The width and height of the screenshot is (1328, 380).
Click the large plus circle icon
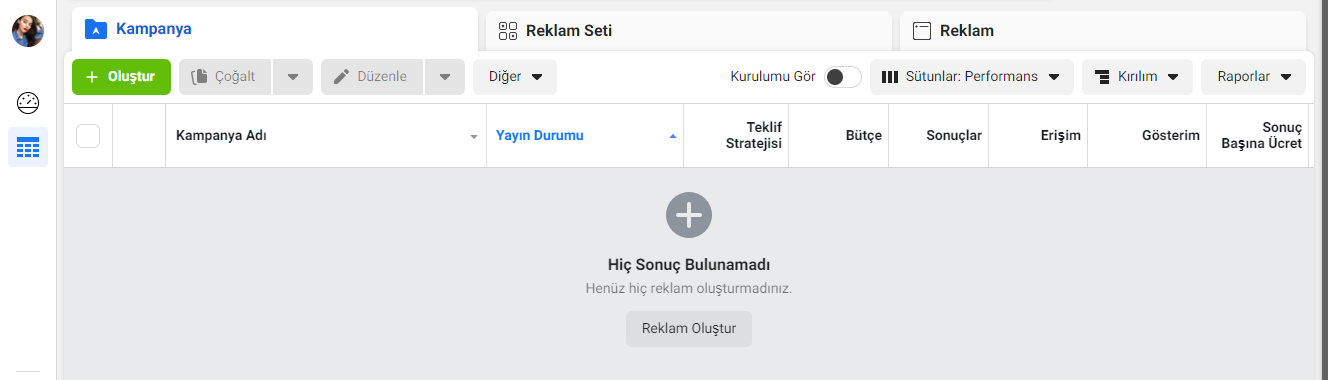(689, 215)
